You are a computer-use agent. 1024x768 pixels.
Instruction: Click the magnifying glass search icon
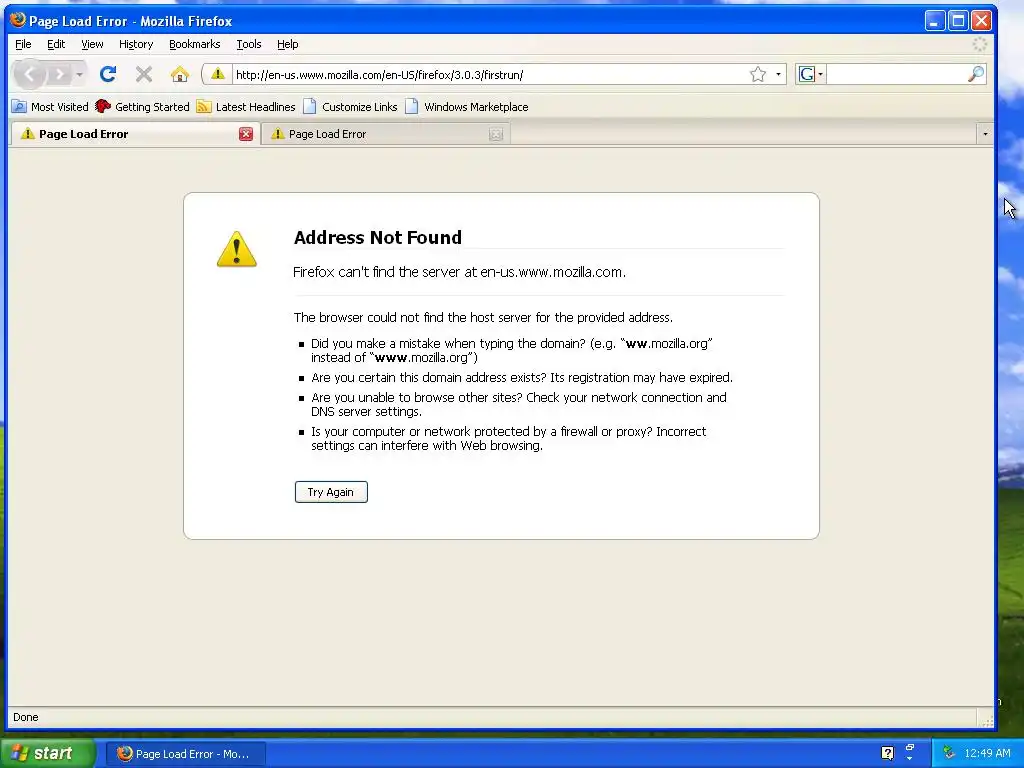click(976, 74)
